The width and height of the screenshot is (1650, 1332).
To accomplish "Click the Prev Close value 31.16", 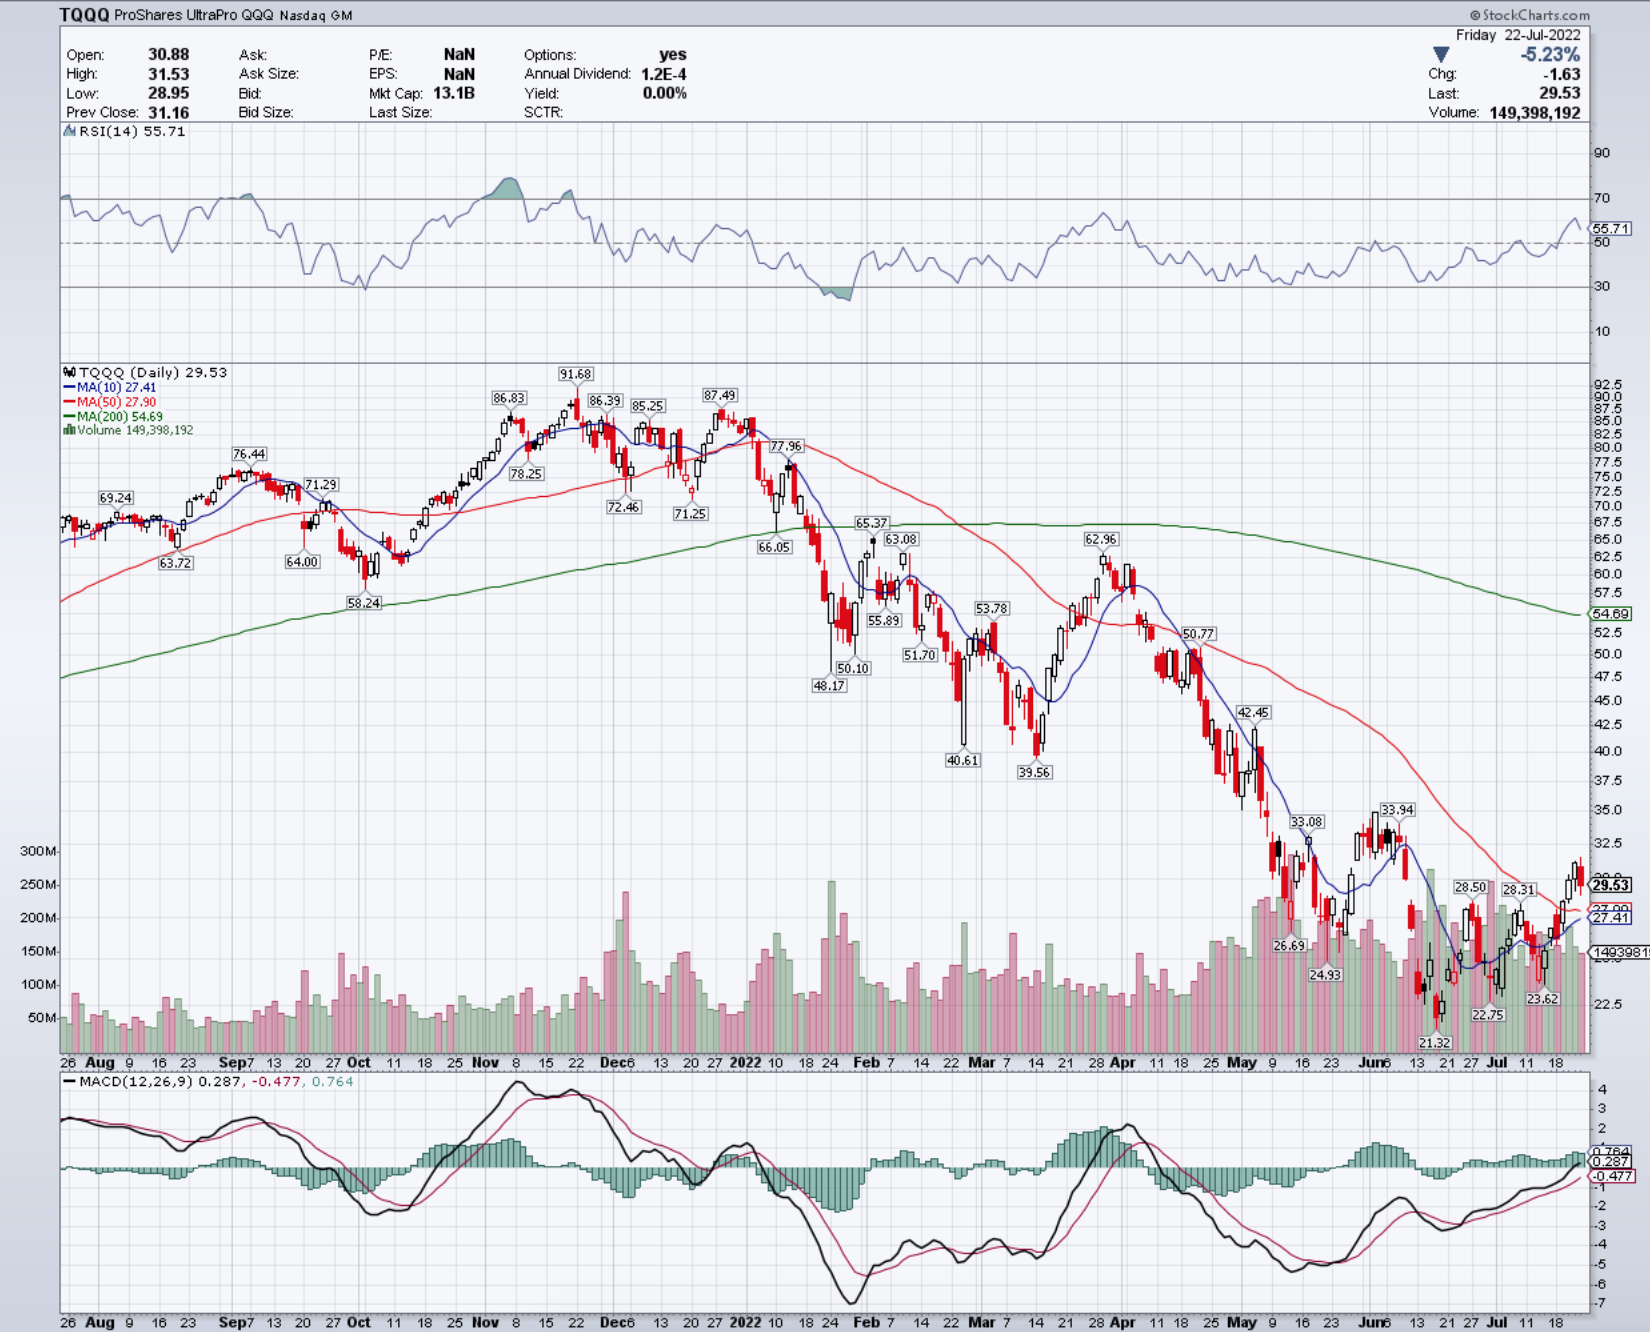I will coord(168,113).
